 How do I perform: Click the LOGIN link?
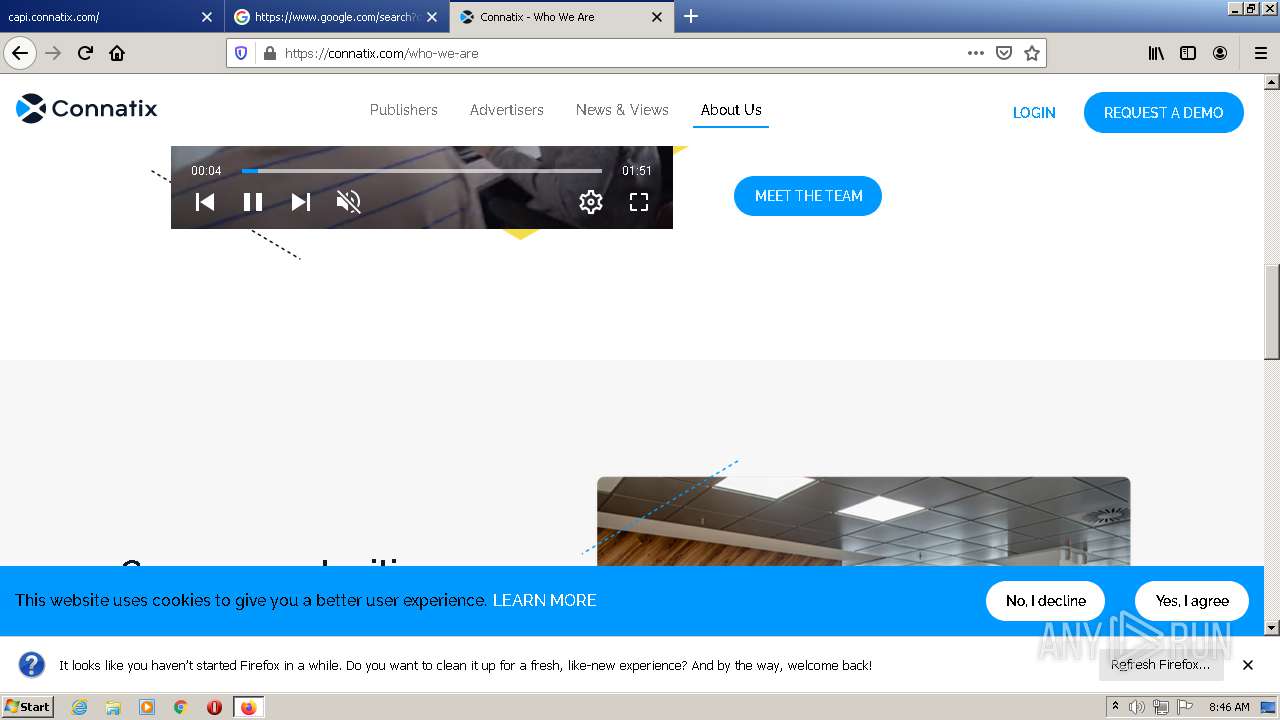click(1034, 113)
